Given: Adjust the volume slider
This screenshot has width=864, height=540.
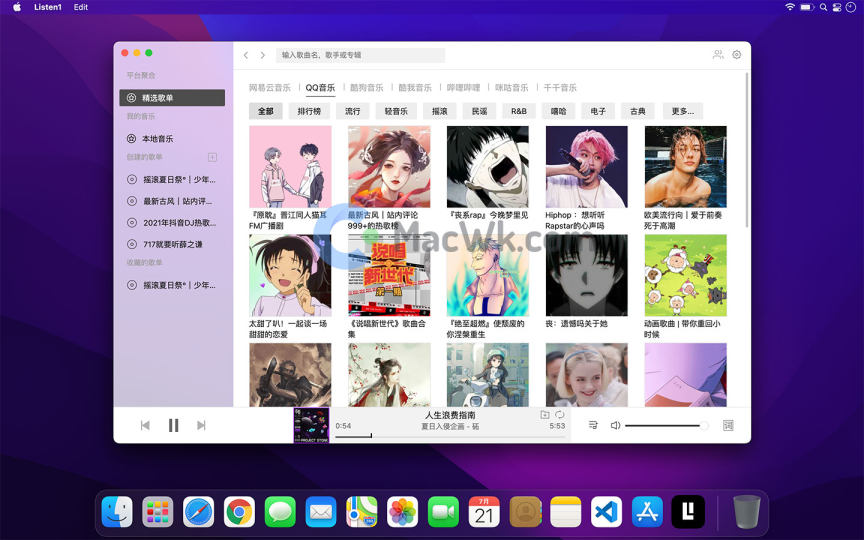Looking at the screenshot, I should click(x=666, y=425).
